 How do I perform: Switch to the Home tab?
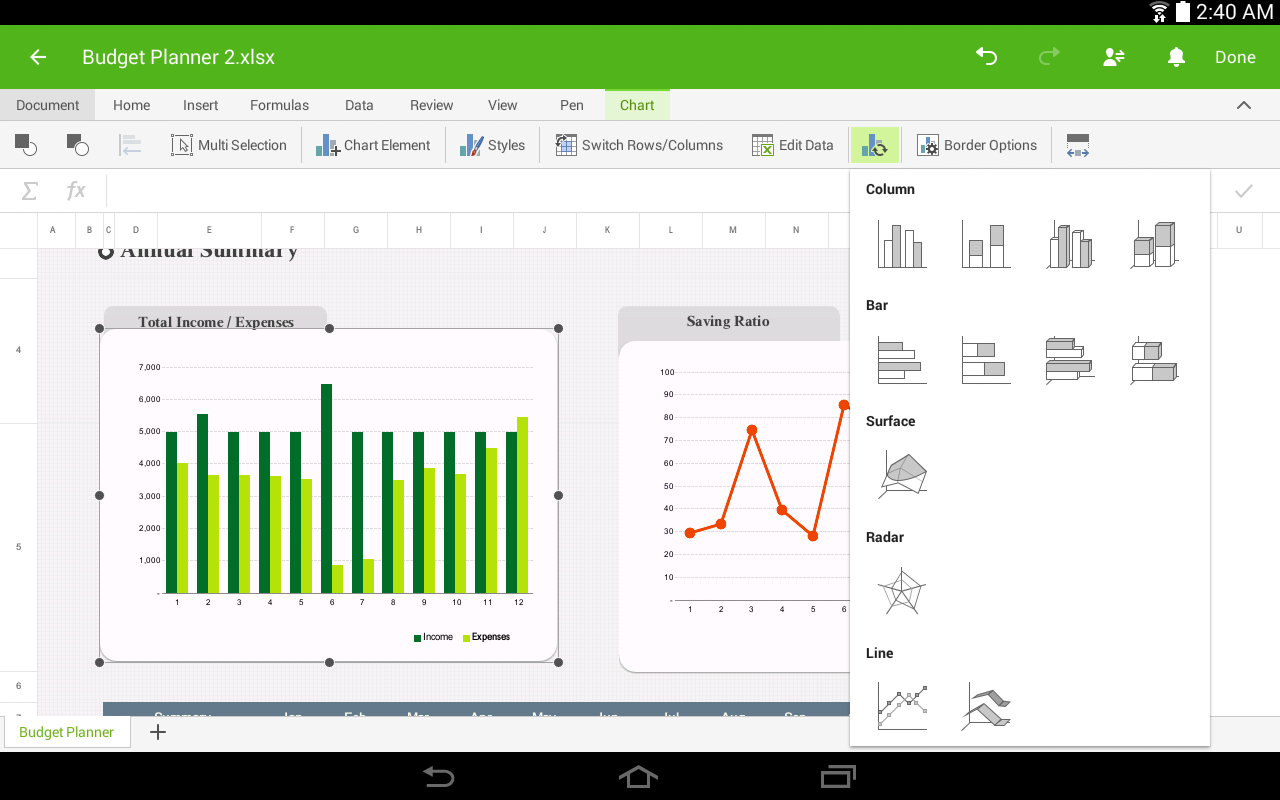pyautogui.click(x=131, y=105)
